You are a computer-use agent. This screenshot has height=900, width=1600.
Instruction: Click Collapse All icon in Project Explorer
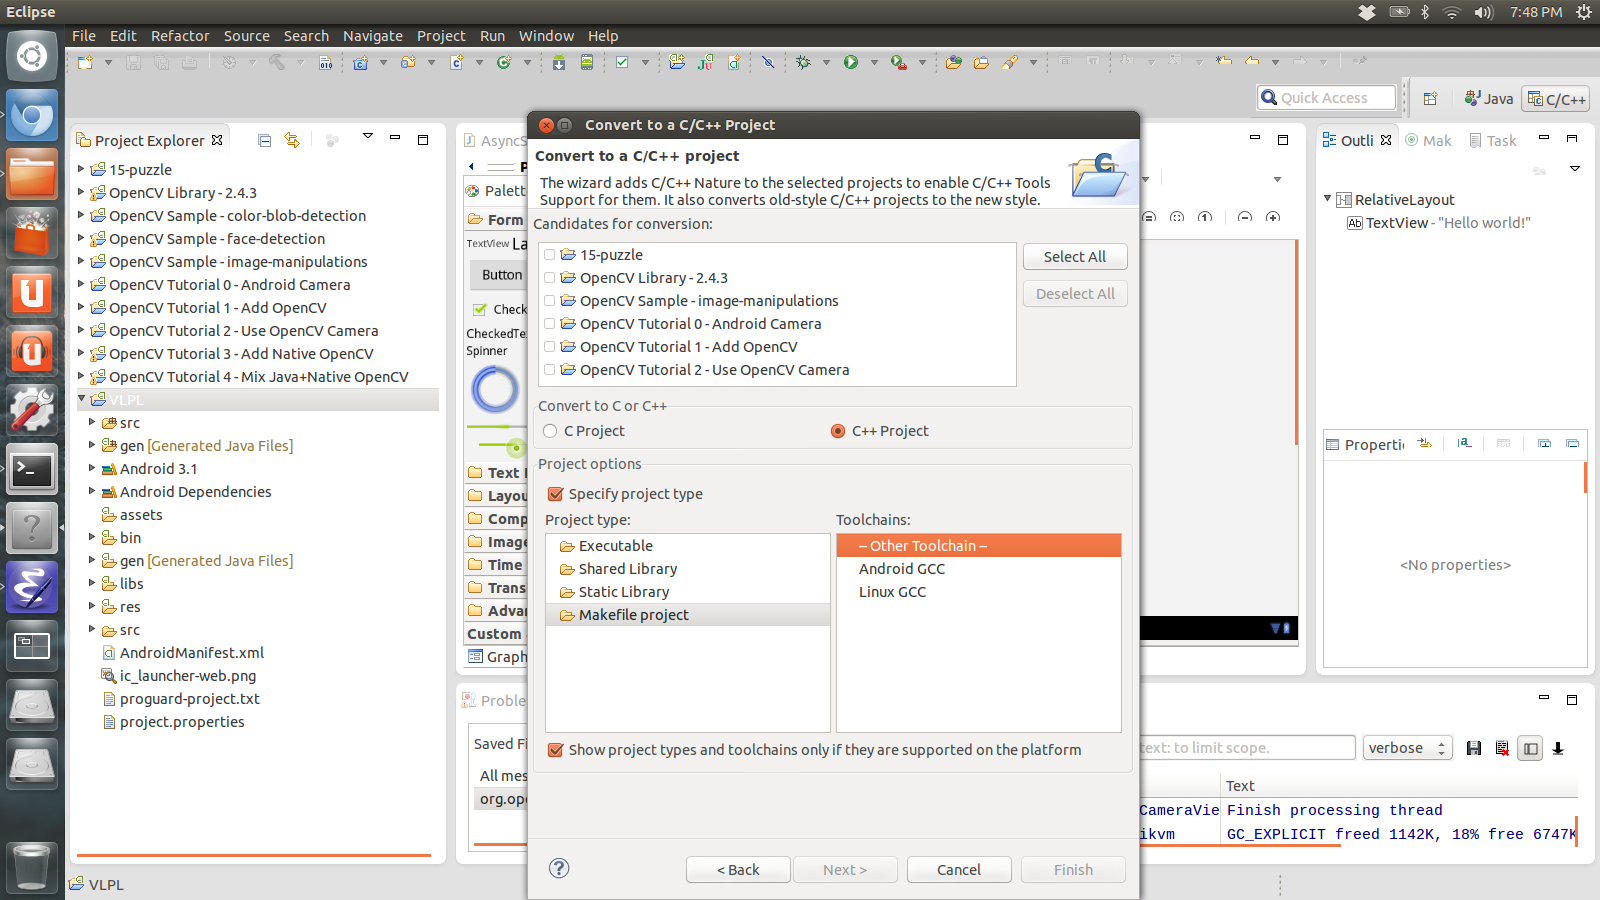point(264,141)
